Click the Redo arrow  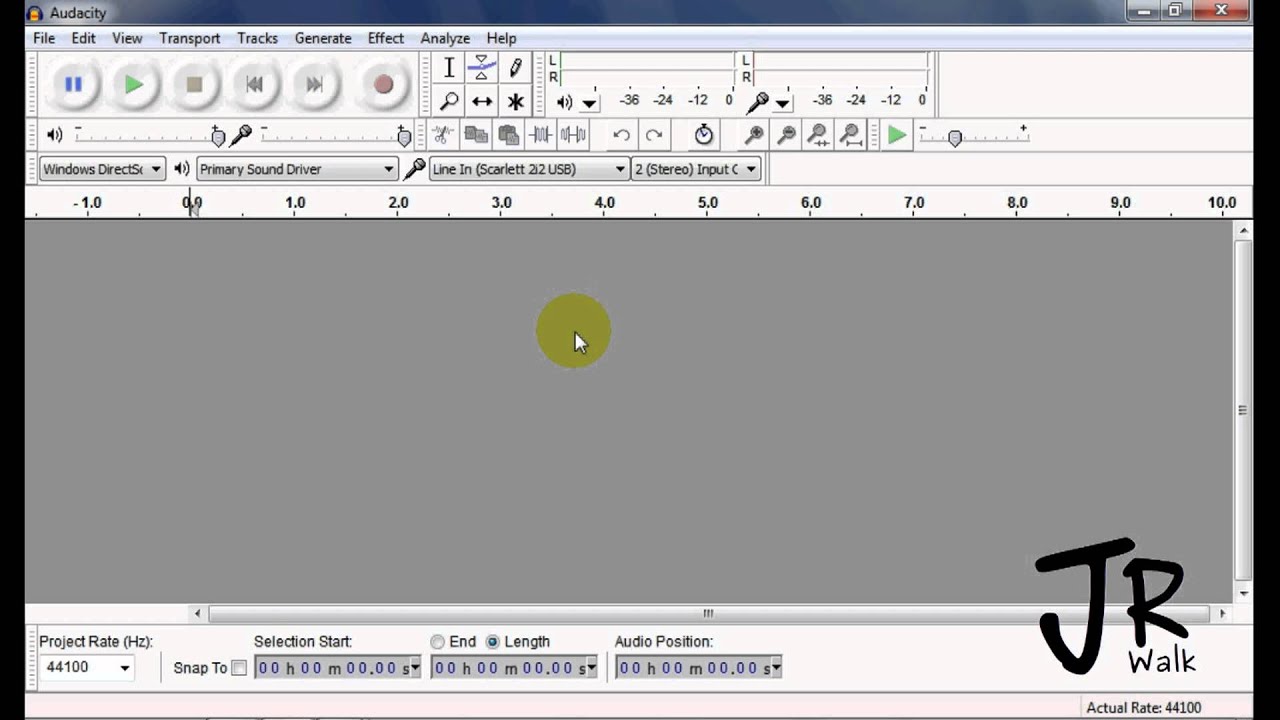(654, 135)
